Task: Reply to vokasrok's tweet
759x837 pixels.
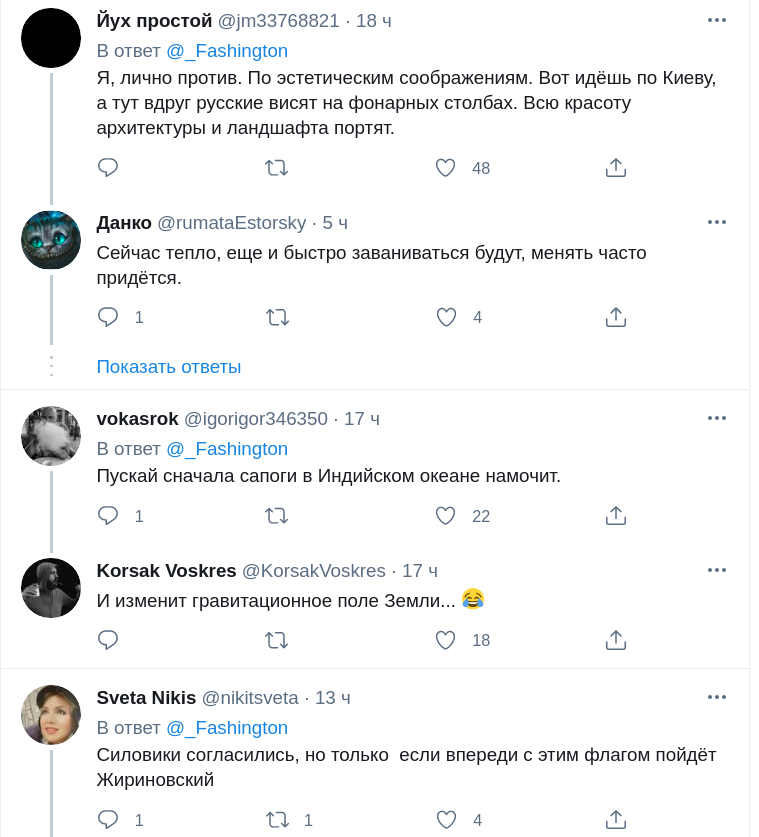Action: click(108, 516)
